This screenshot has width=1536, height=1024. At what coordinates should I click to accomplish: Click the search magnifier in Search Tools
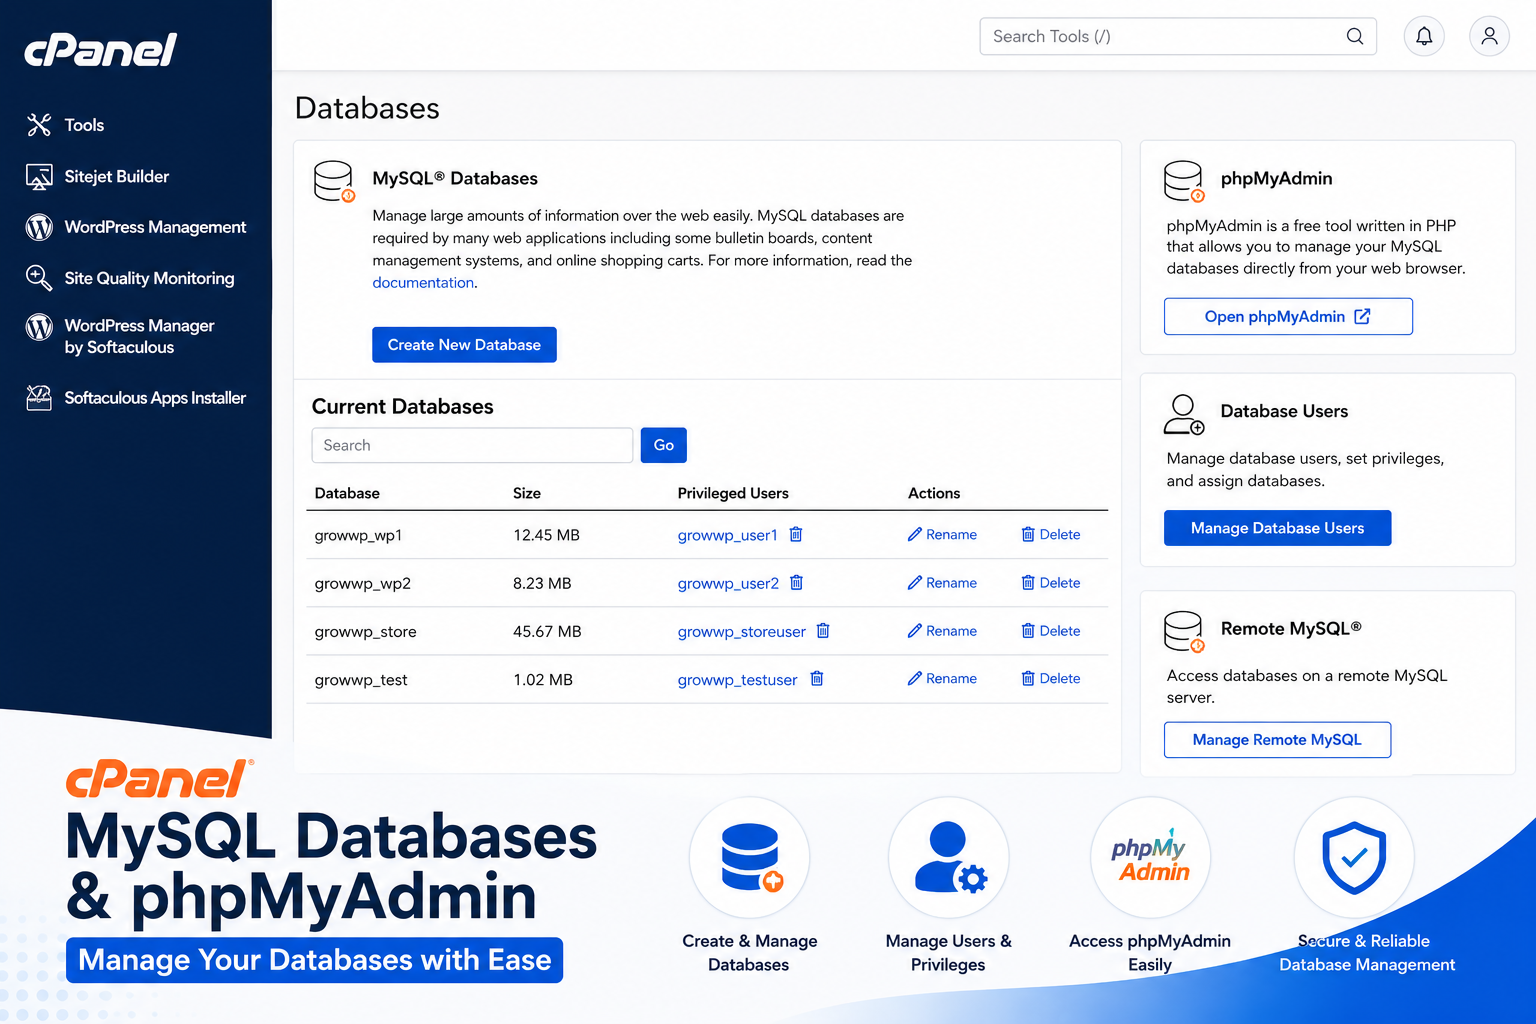click(x=1355, y=36)
